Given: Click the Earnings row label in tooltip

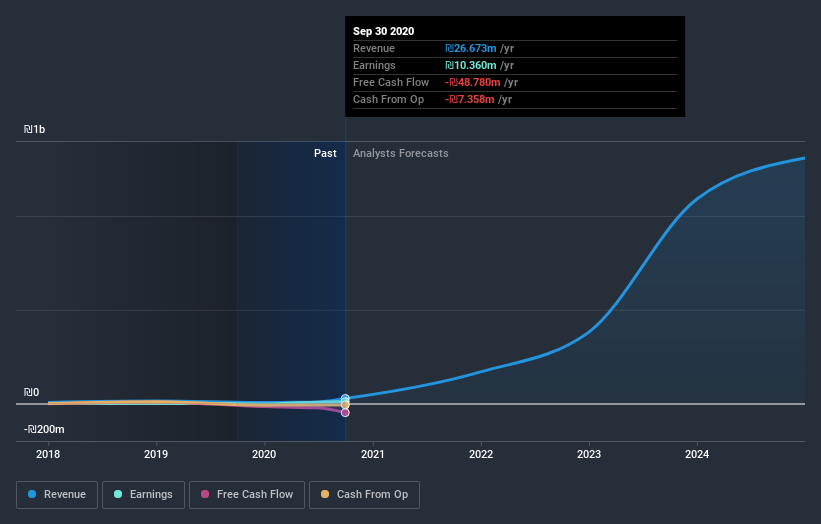Looking at the screenshot, I should tap(374, 65).
